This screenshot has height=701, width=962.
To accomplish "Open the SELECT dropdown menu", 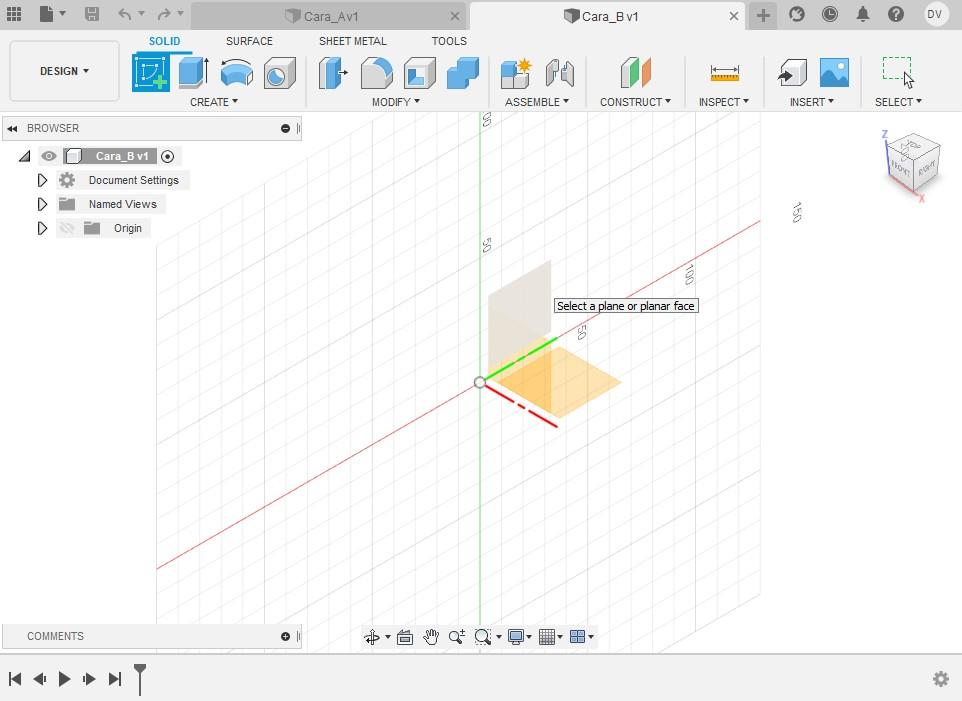I will point(898,102).
